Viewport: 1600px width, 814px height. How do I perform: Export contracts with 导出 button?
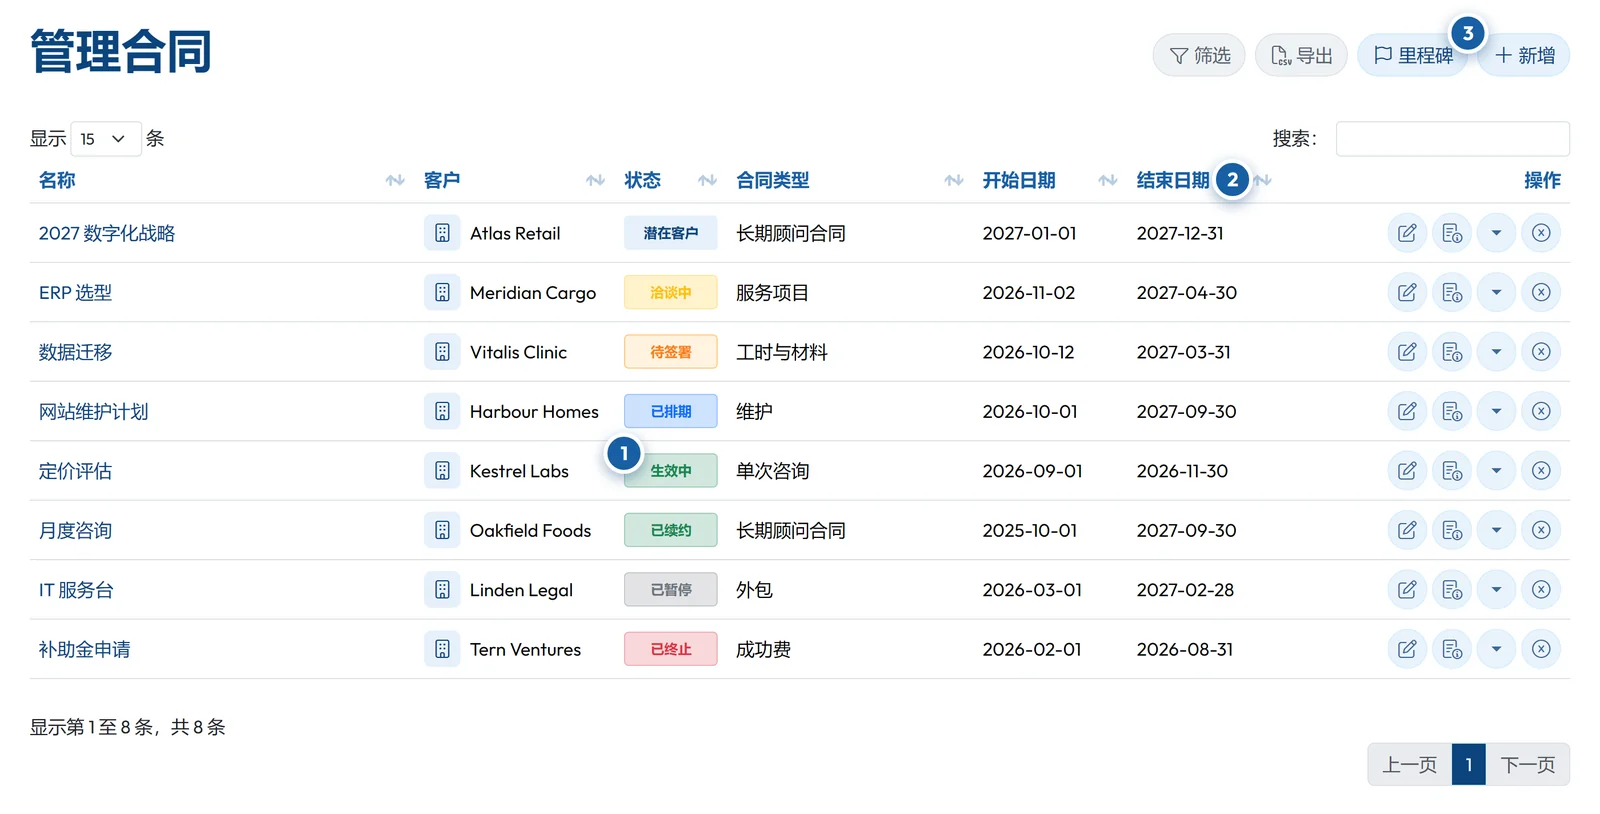(1301, 55)
